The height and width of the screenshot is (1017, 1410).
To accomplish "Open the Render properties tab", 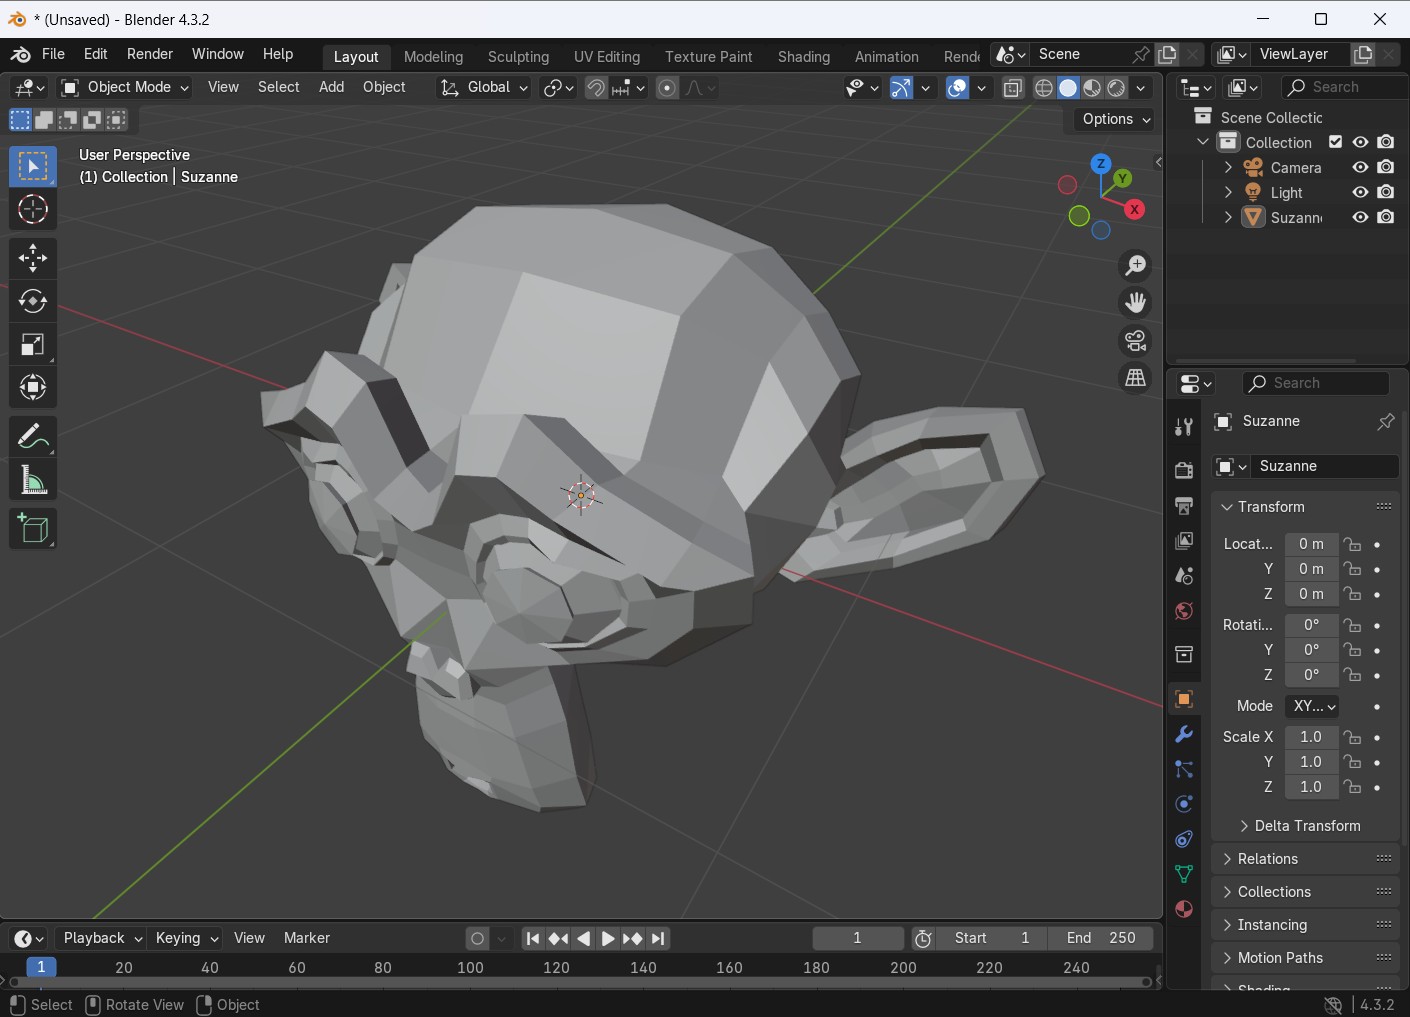I will click(x=1184, y=470).
